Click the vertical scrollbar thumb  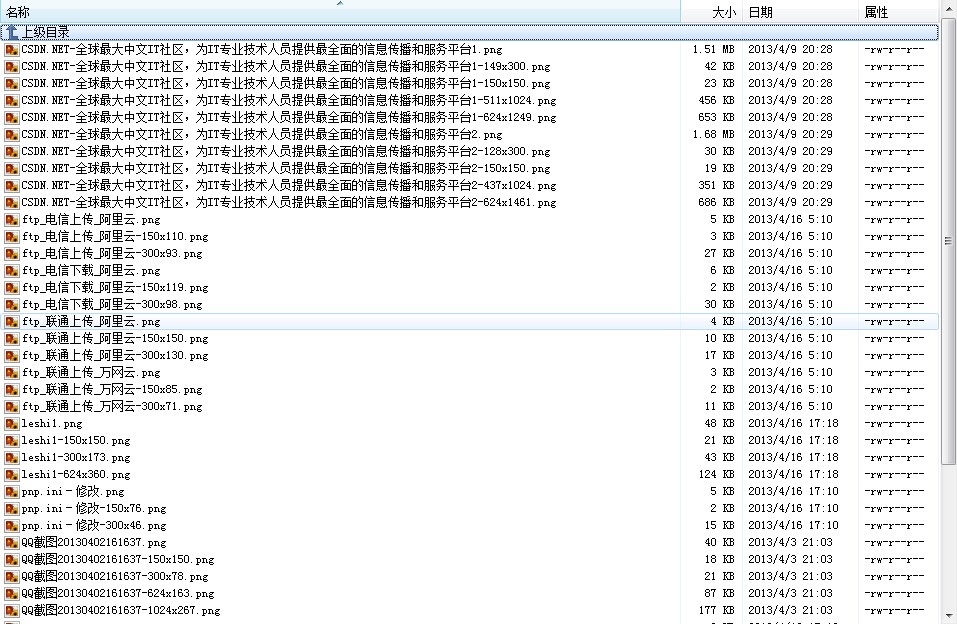click(x=948, y=241)
